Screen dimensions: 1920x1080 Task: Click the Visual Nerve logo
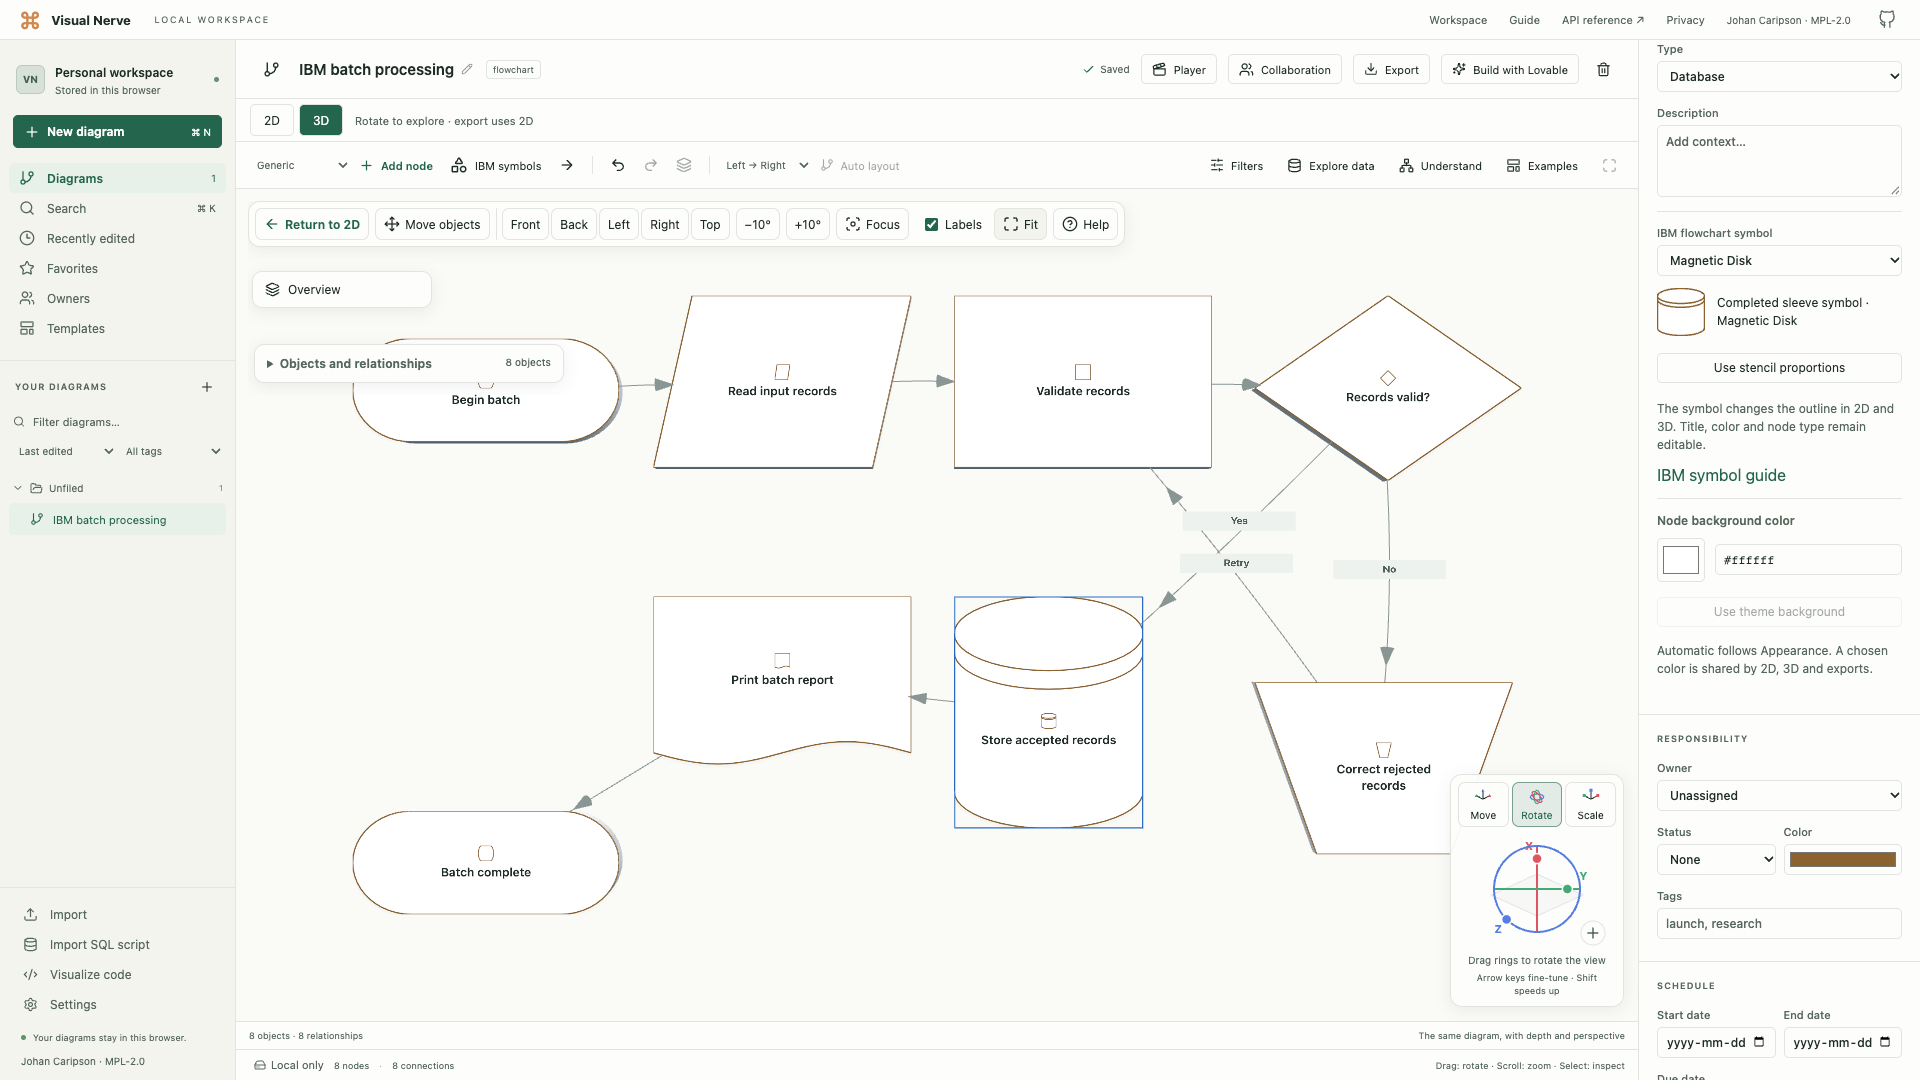(30, 20)
